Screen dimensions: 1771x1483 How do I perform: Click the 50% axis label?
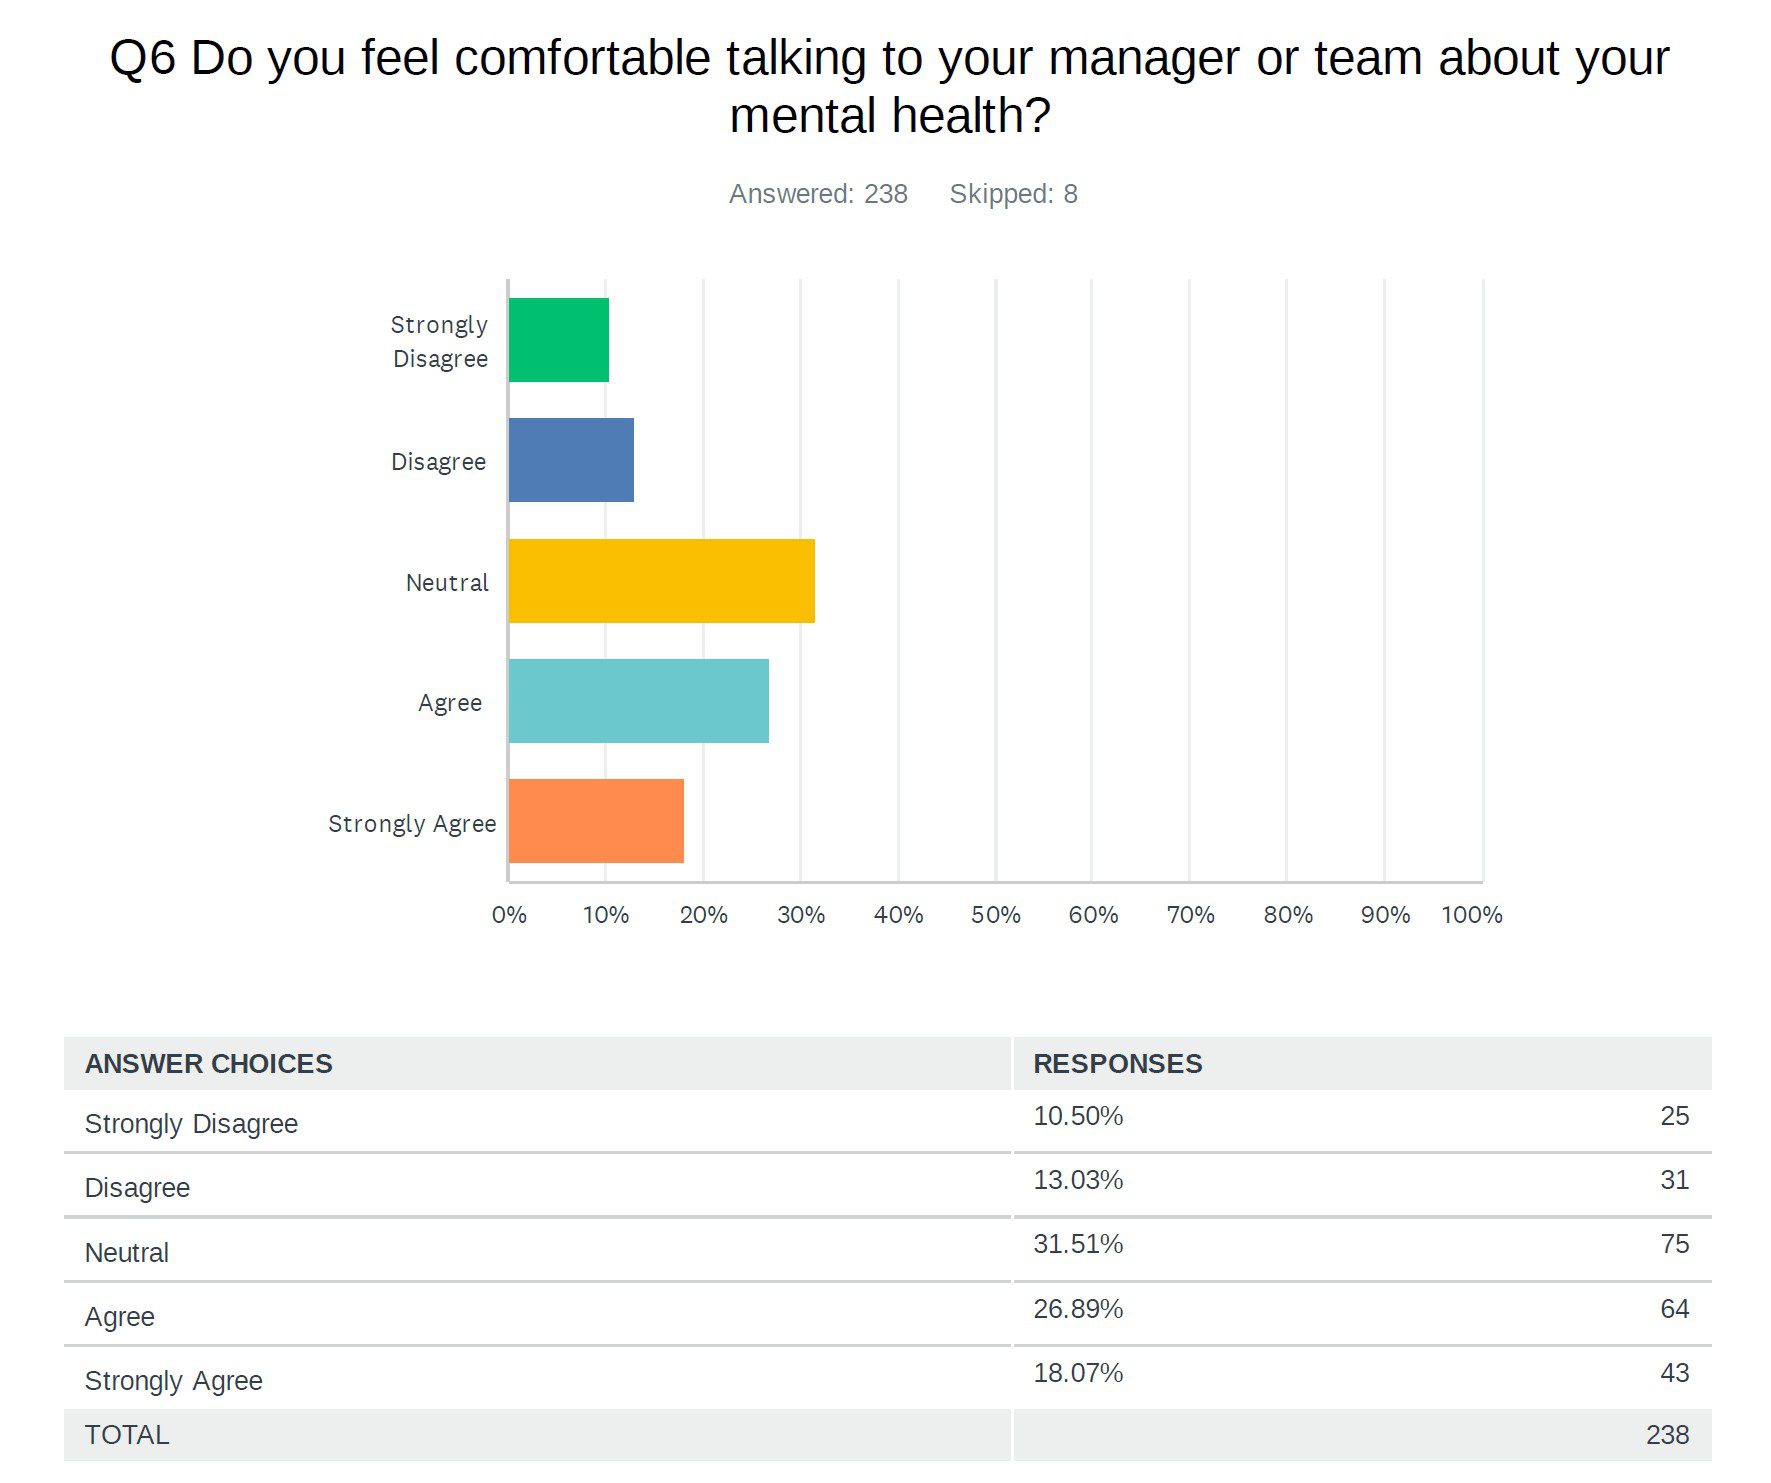click(x=995, y=915)
